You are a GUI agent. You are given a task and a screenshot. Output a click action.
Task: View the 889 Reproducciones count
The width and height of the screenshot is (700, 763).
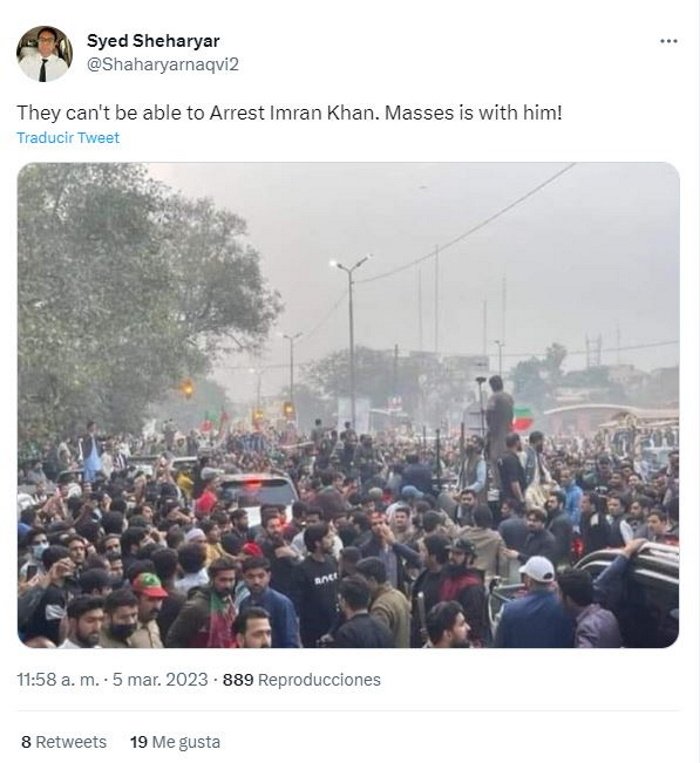[302, 679]
